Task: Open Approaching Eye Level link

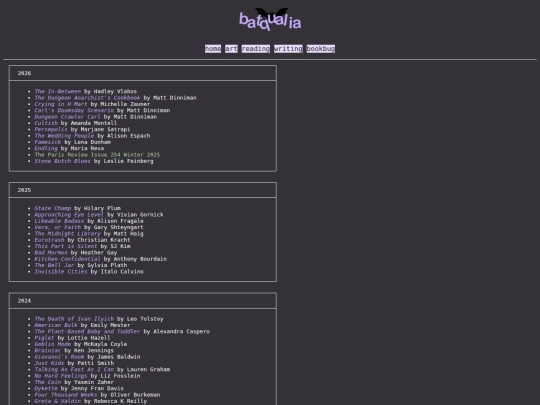Action: (69, 215)
